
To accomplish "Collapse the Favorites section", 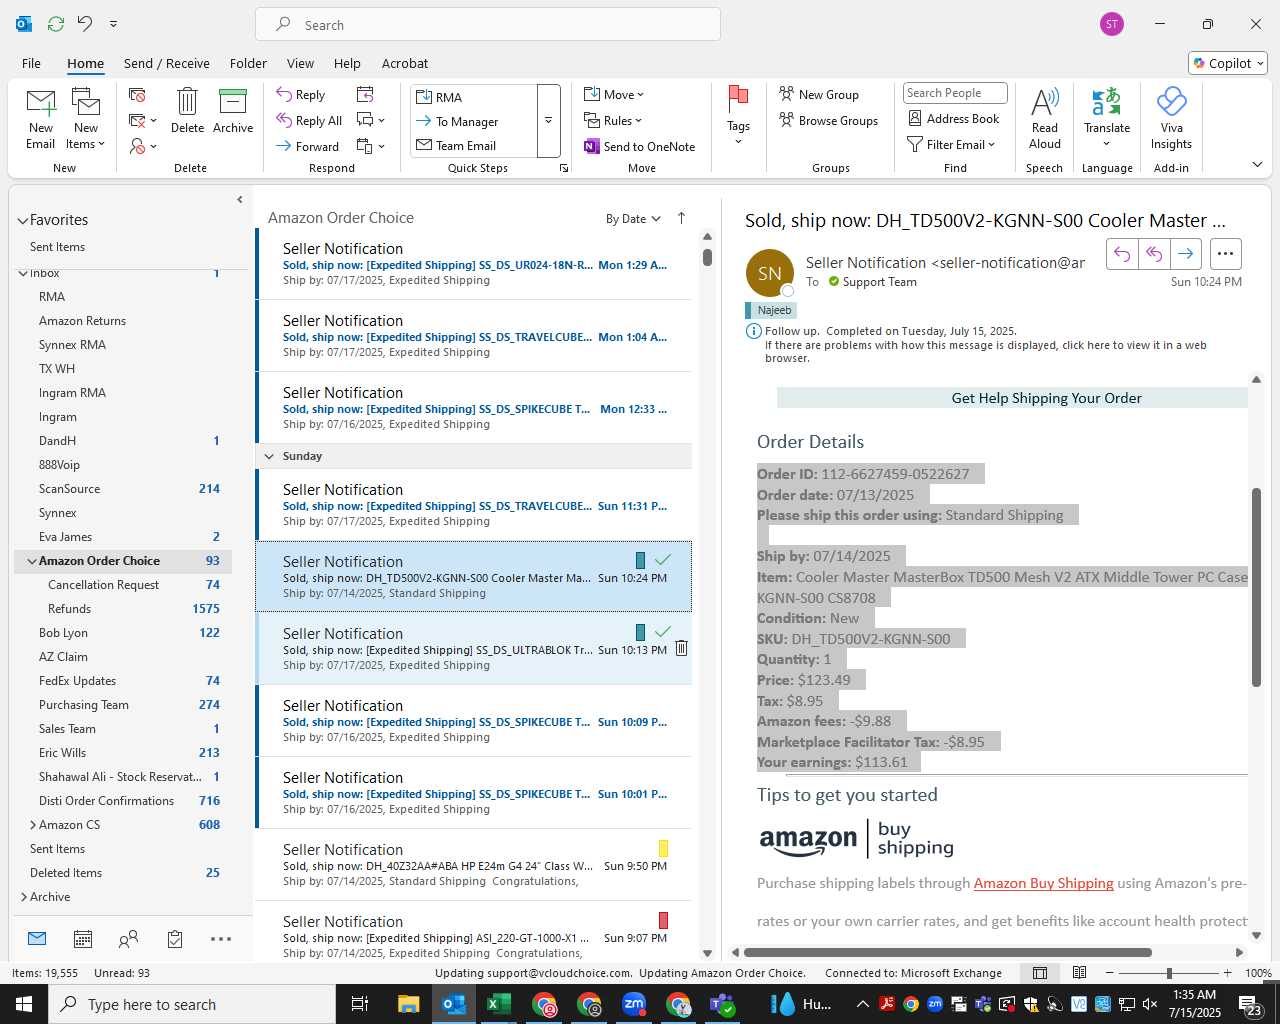I will tap(23, 221).
